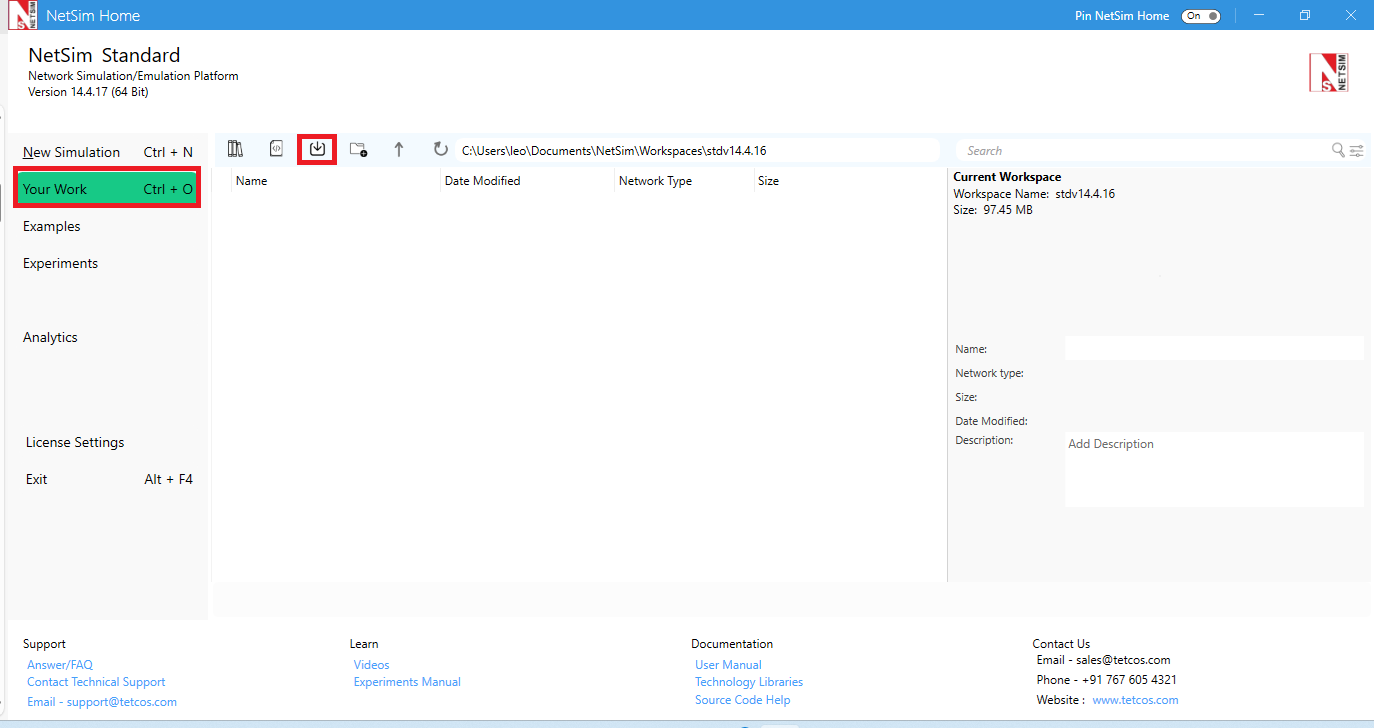Screen dimensions: 1374x728
Task: Open the Experiments Manual link
Action: pos(407,682)
